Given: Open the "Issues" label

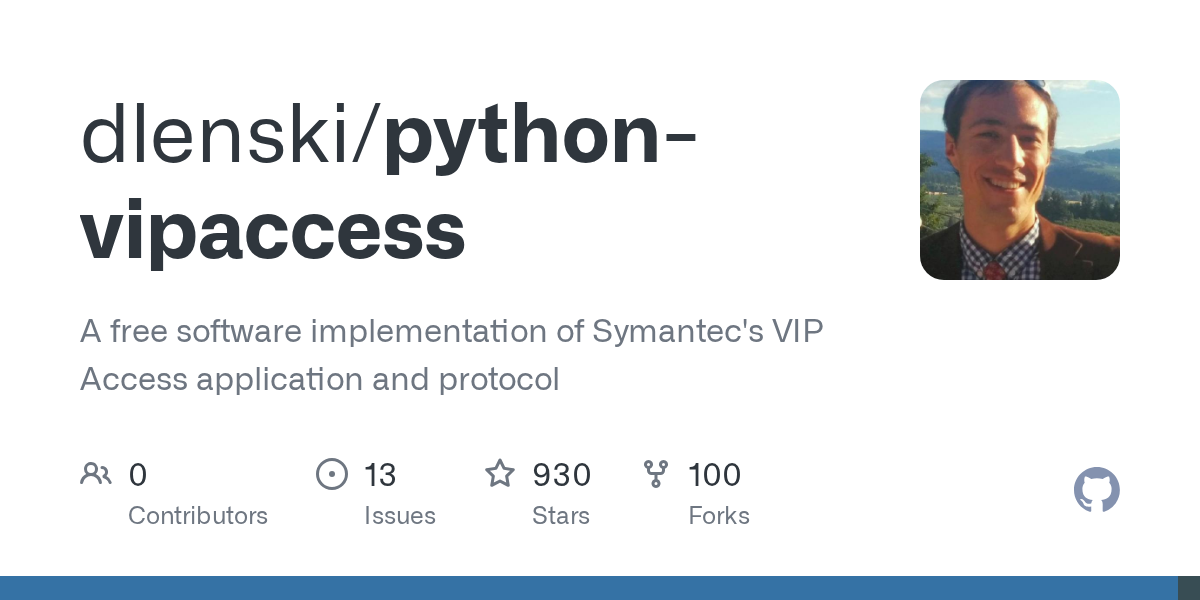Looking at the screenshot, I should [400, 516].
